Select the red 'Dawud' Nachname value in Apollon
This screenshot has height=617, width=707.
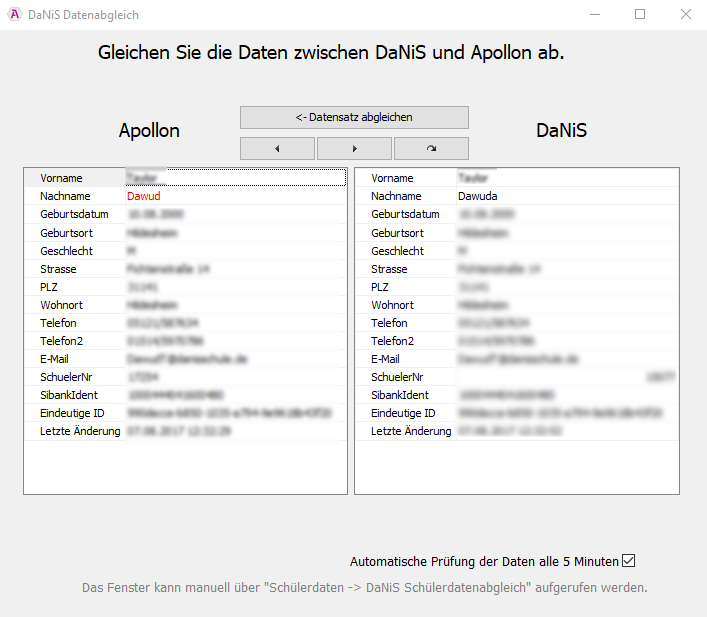[144, 196]
